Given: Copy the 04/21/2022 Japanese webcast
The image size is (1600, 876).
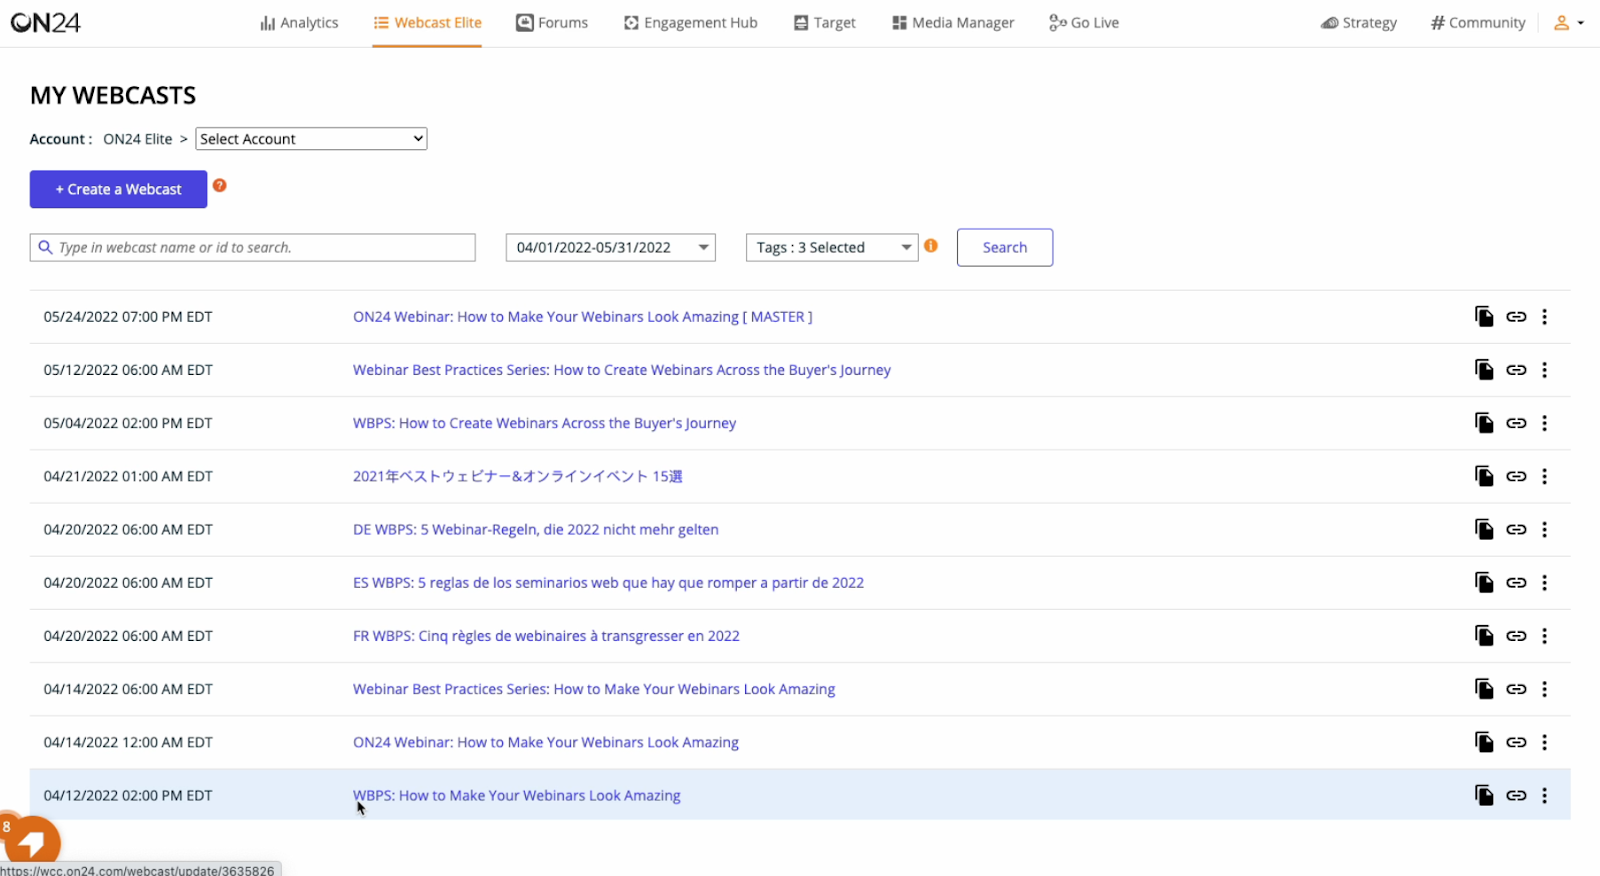Looking at the screenshot, I should [1484, 476].
